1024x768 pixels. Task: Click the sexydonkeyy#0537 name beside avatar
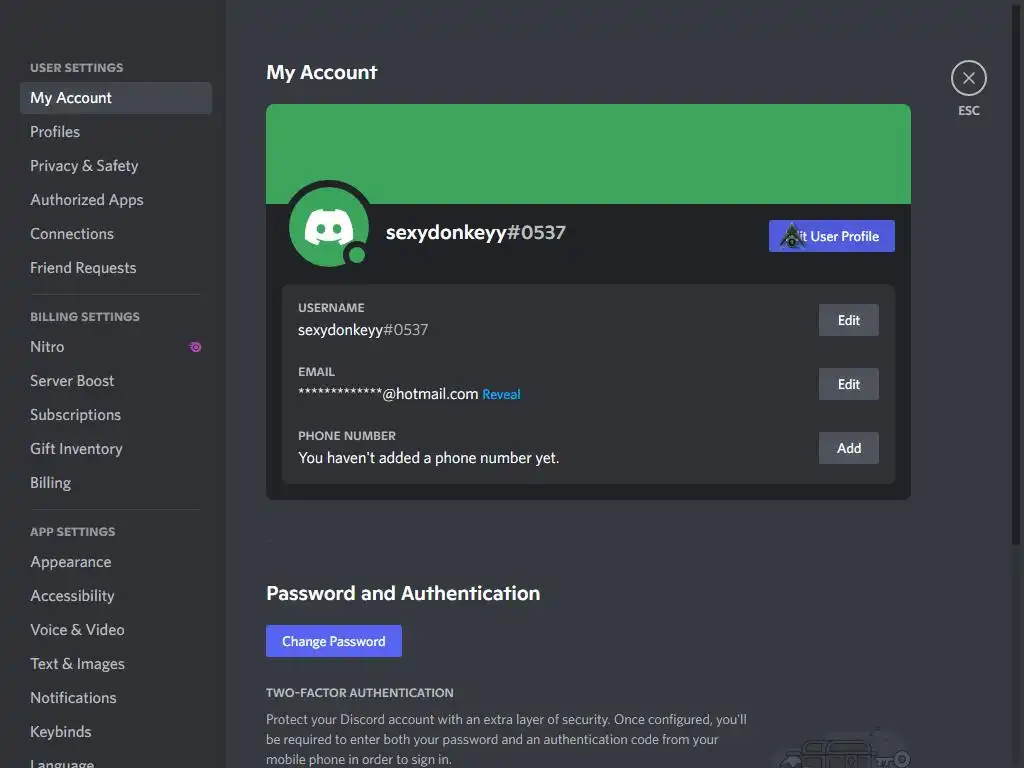click(x=475, y=232)
